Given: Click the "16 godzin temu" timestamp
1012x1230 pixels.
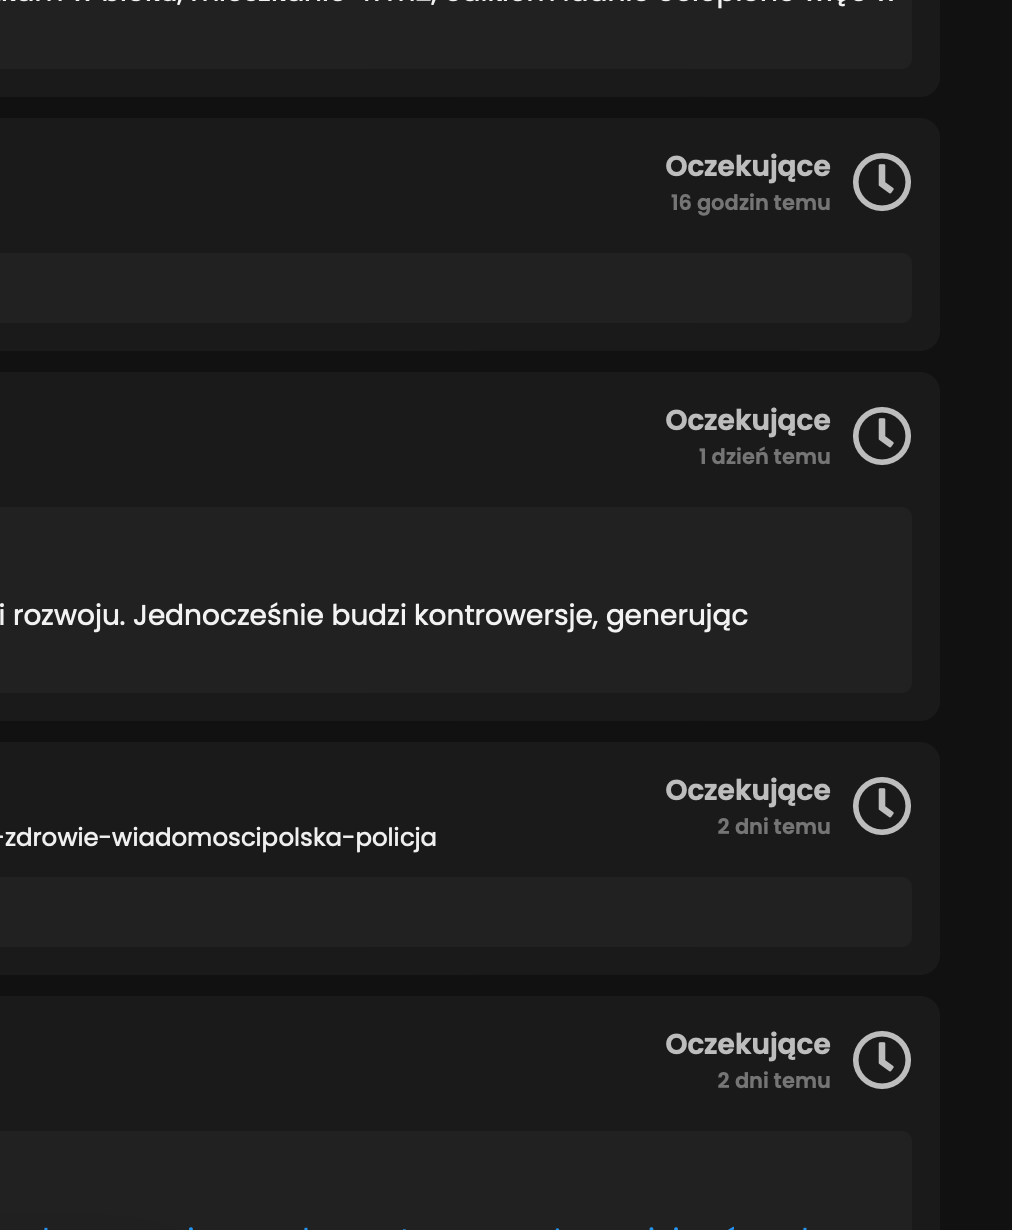Looking at the screenshot, I should (x=750, y=203).
